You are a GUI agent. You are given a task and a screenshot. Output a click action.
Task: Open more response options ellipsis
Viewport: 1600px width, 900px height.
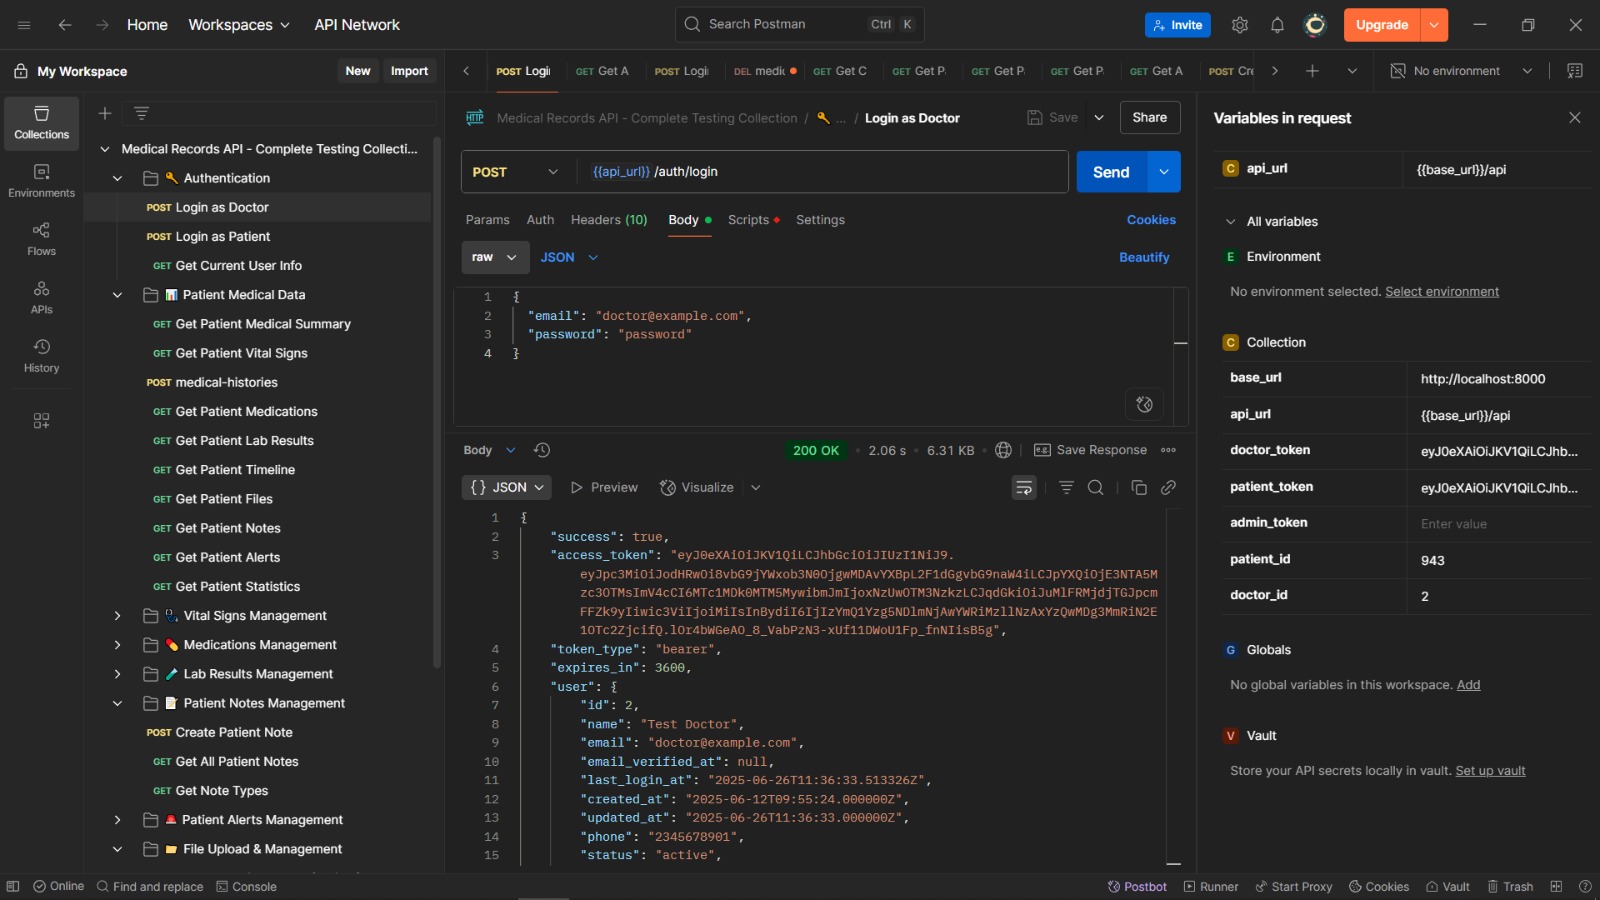coord(1168,450)
